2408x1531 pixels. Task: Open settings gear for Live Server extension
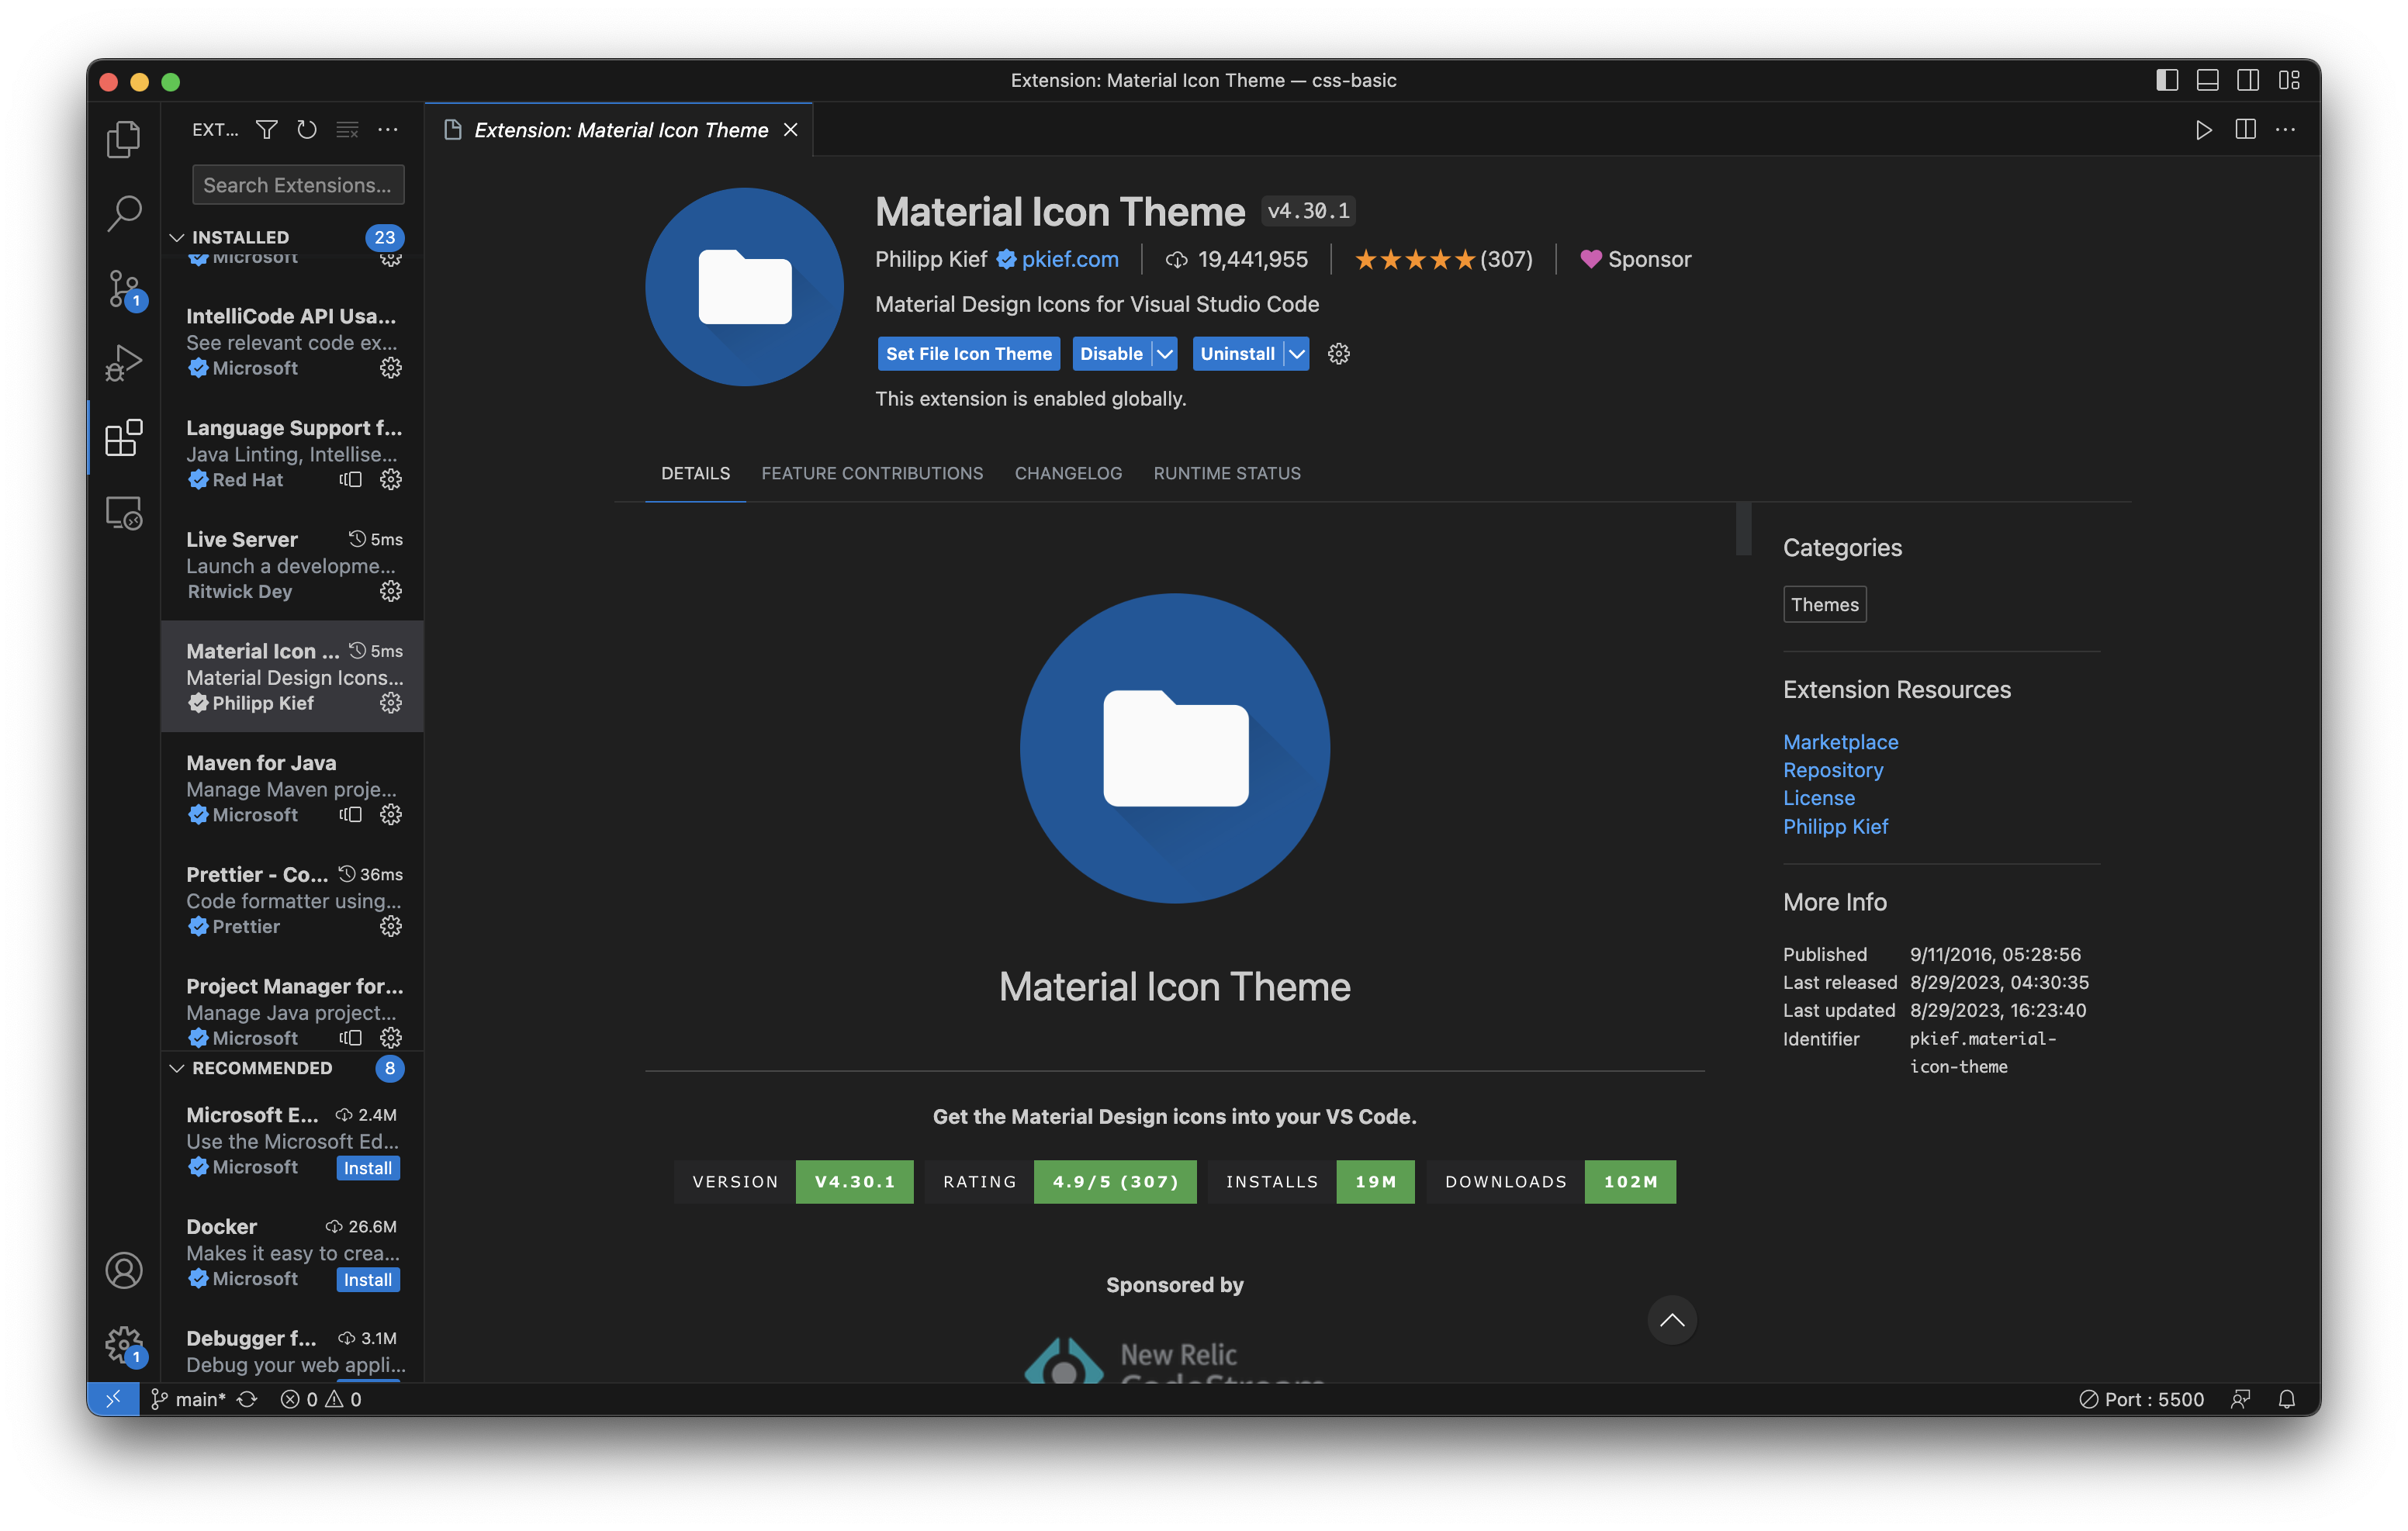[390, 591]
